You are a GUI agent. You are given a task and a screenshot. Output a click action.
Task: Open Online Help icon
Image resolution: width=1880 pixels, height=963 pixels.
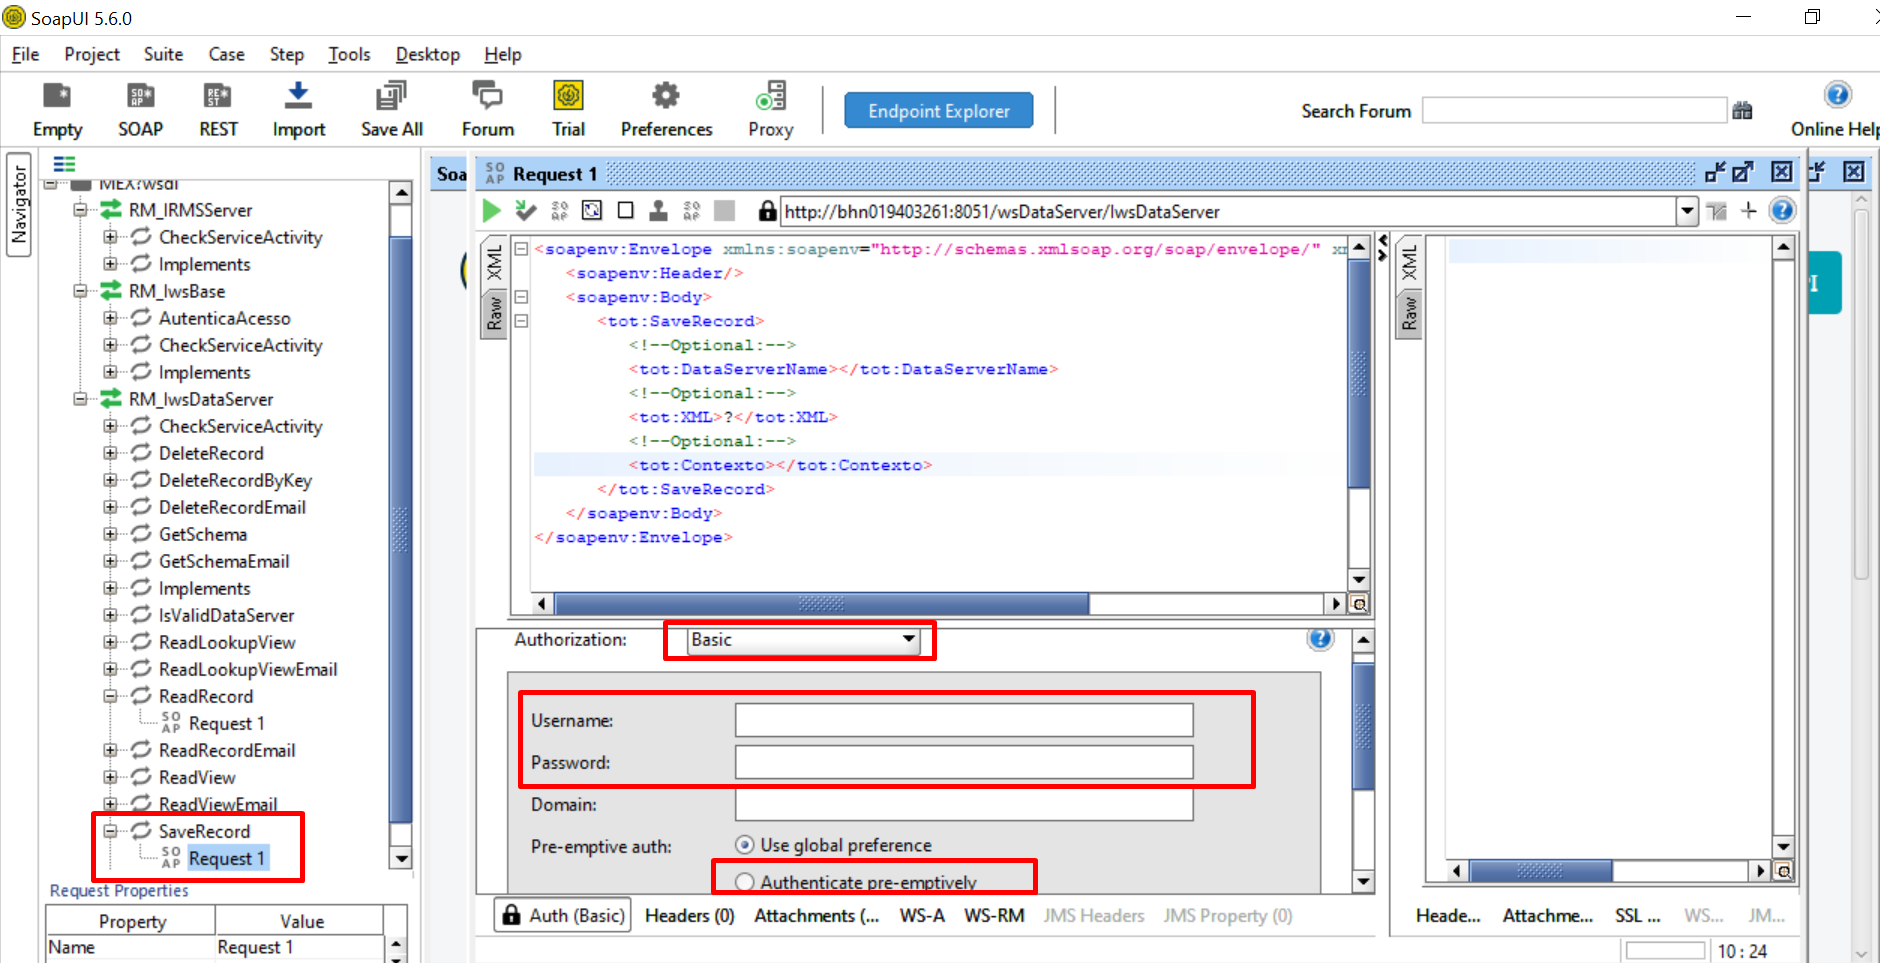tap(1838, 95)
